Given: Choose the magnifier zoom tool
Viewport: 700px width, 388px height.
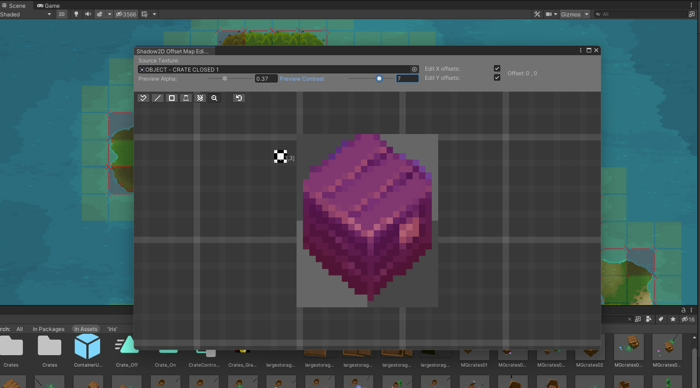Looking at the screenshot, I should click(214, 98).
